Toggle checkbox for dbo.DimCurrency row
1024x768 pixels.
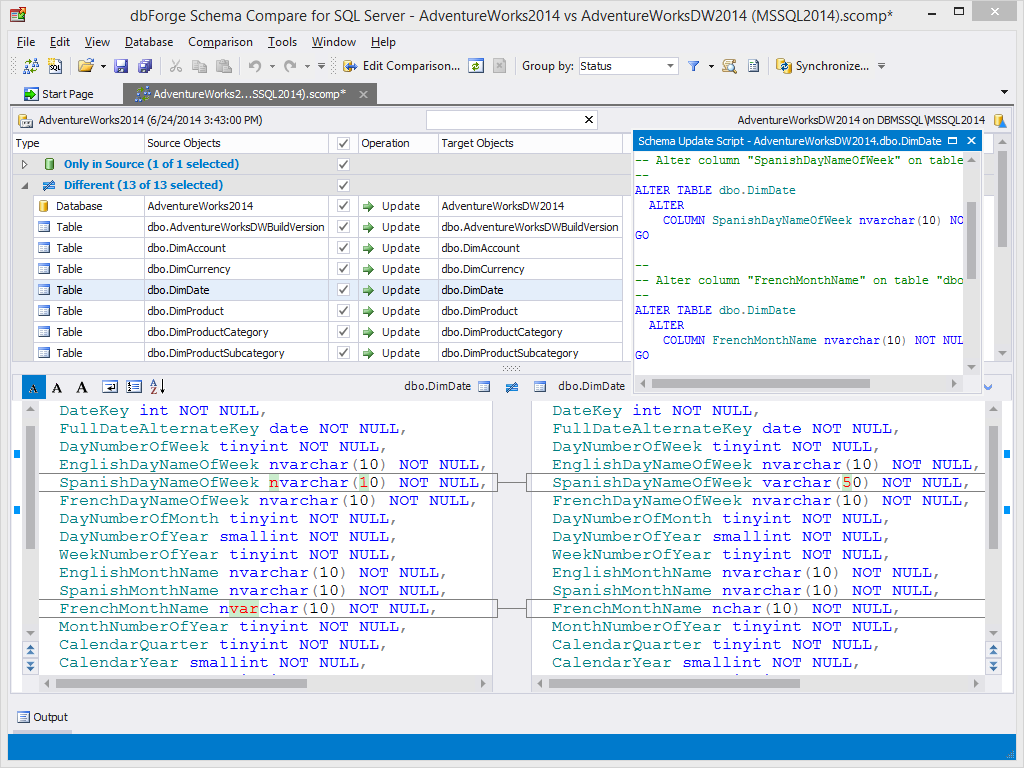tap(344, 269)
